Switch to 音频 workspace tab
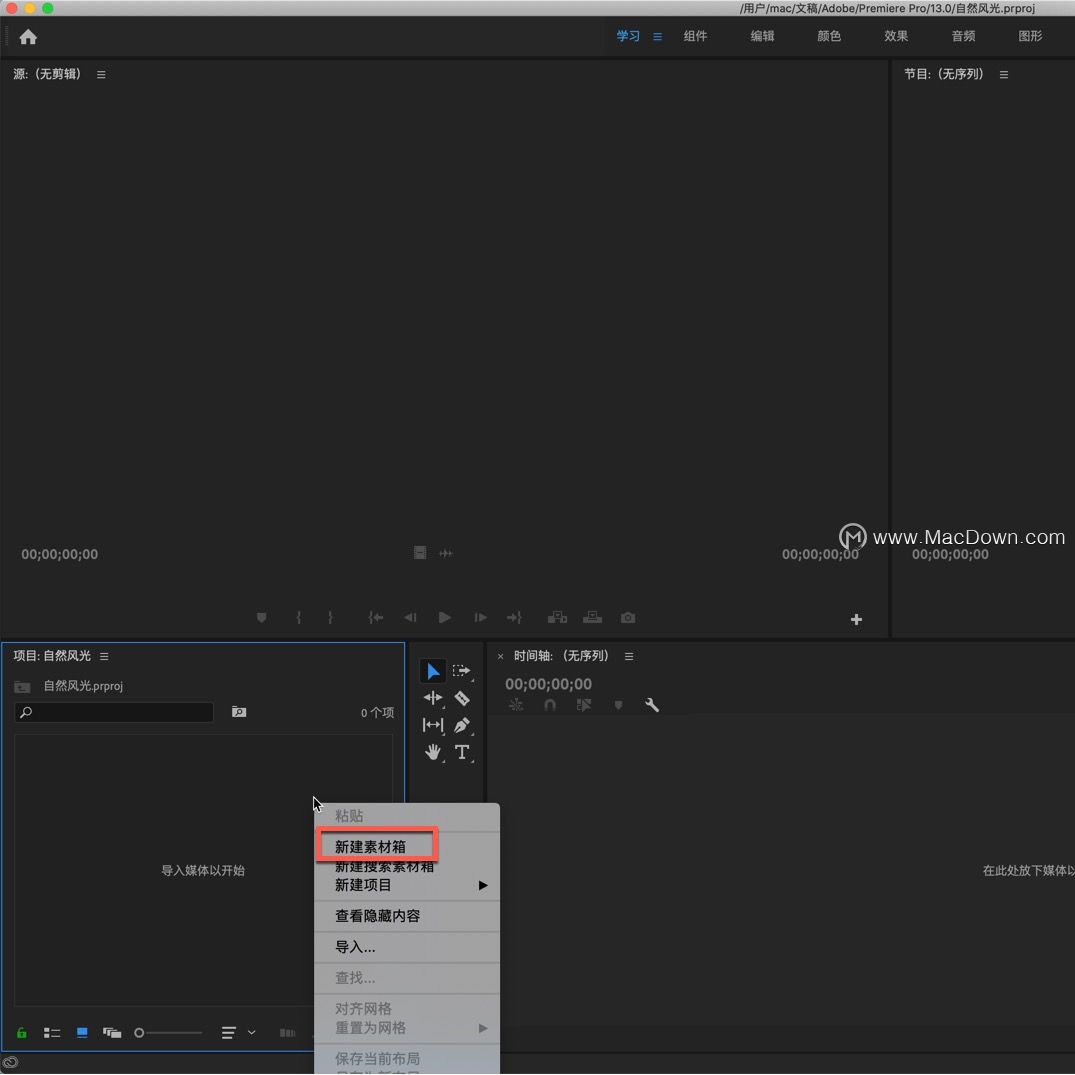 coord(963,36)
